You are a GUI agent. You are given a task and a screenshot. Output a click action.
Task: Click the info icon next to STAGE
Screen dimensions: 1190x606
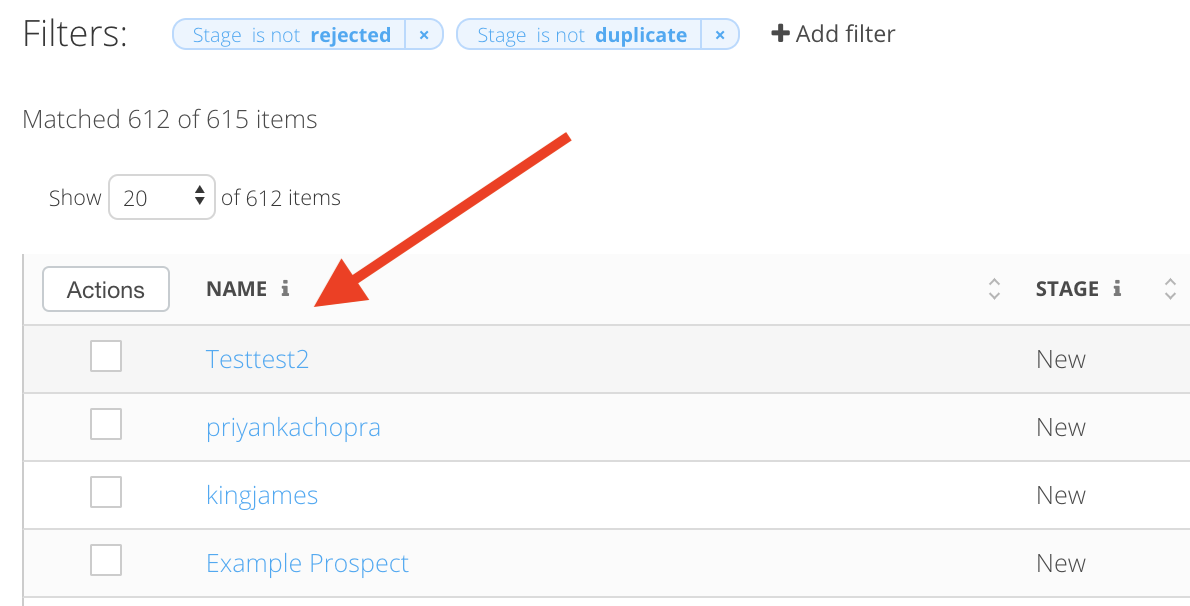pyautogui.click(x=1117, y=289)
